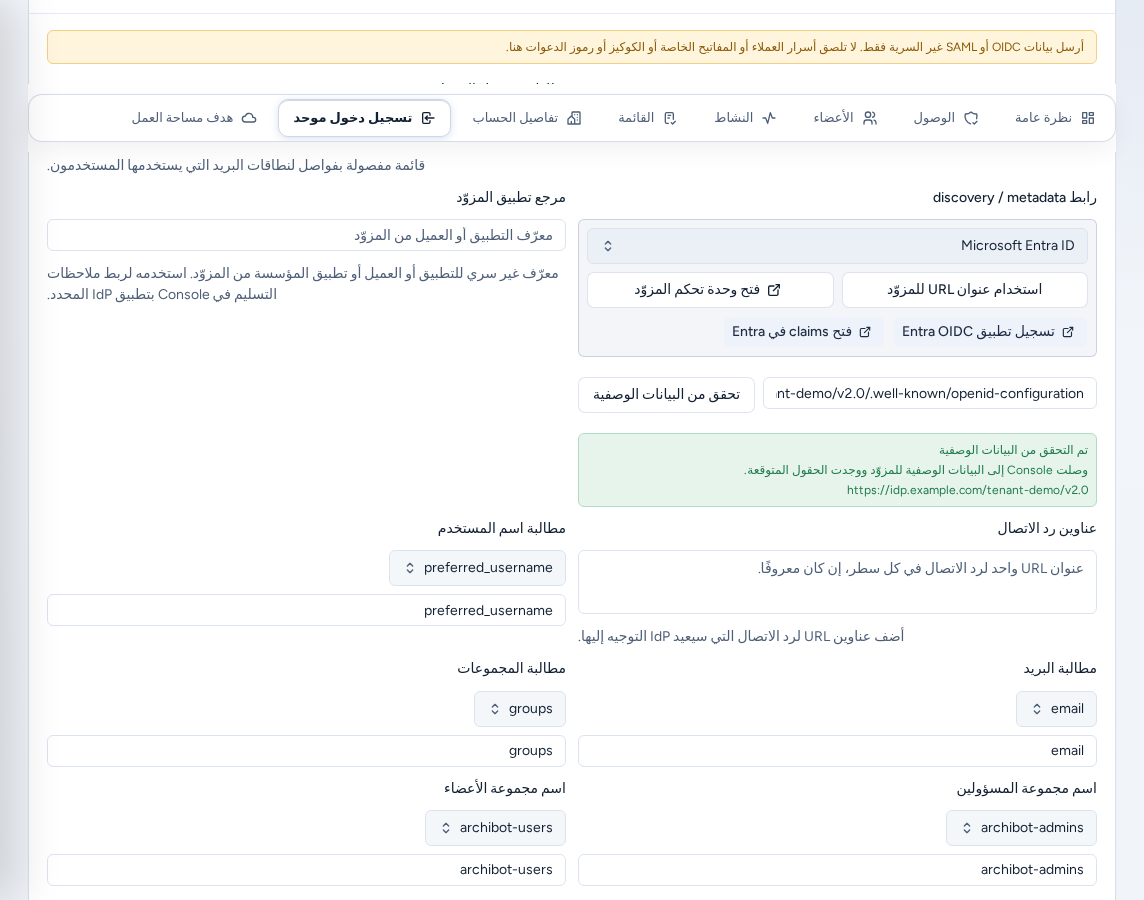Click the email text input field
1144x900 pixels.
coord(837,751)
